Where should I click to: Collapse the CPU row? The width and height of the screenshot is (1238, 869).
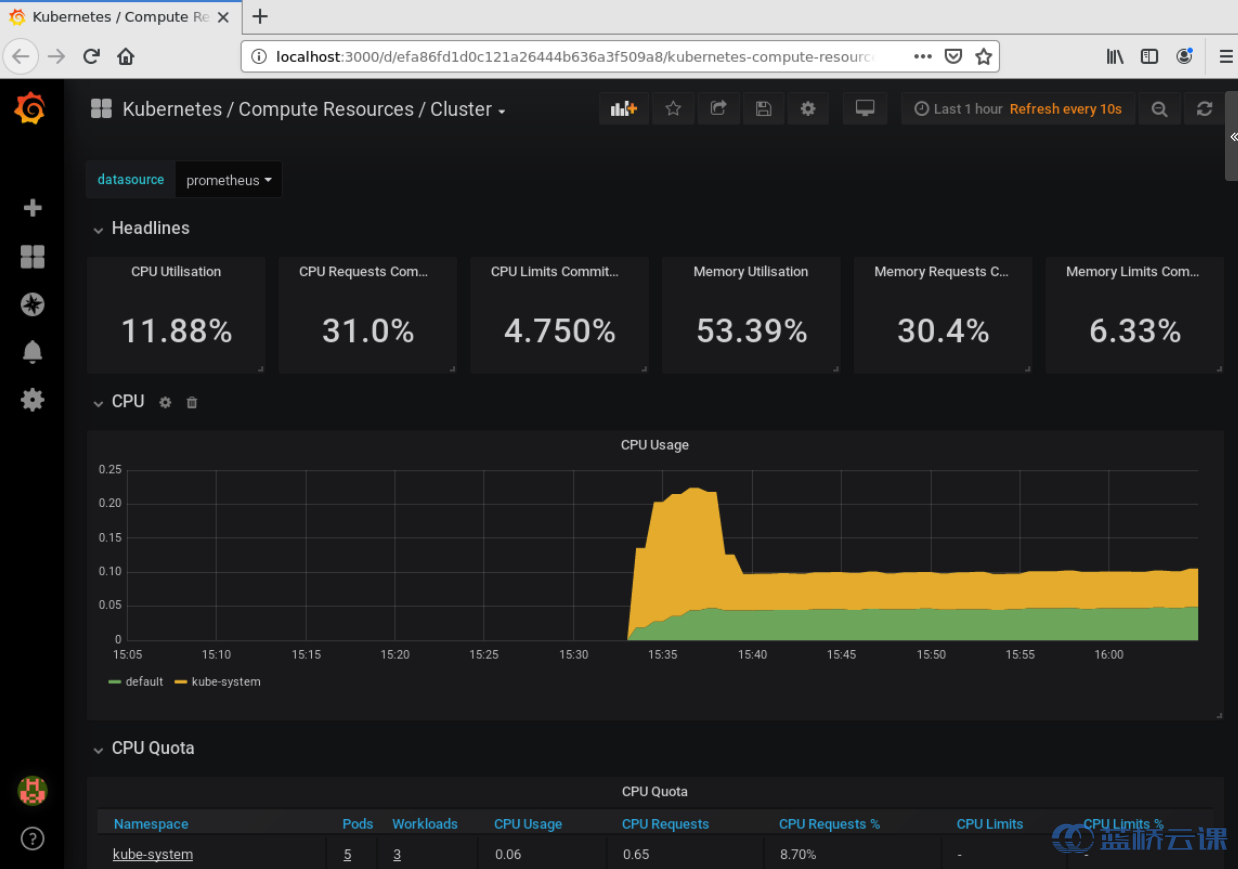click(119, 401)
